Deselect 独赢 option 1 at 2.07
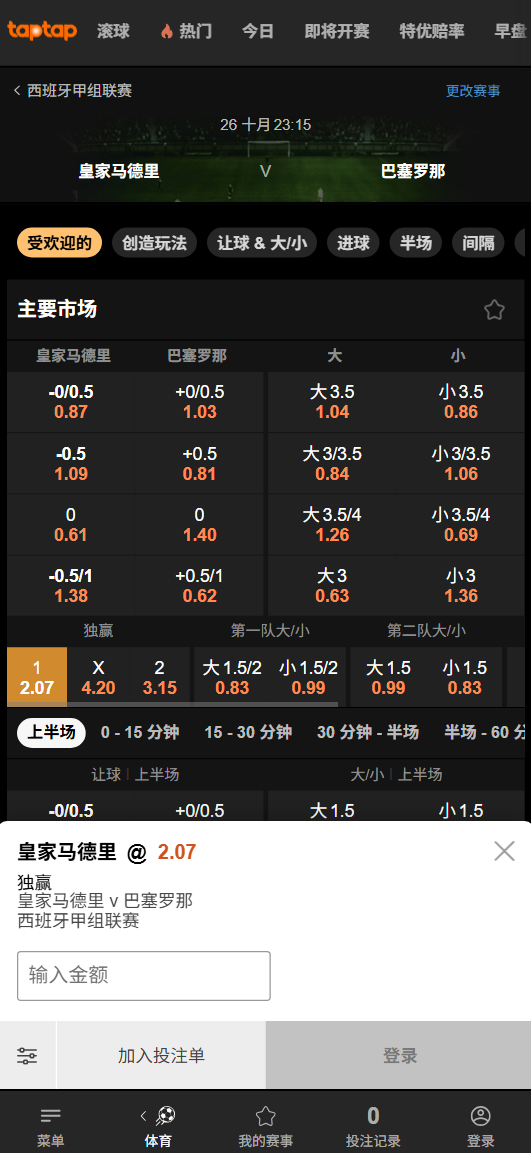The height and width of the screenshot is (1153, 531). 37,677
